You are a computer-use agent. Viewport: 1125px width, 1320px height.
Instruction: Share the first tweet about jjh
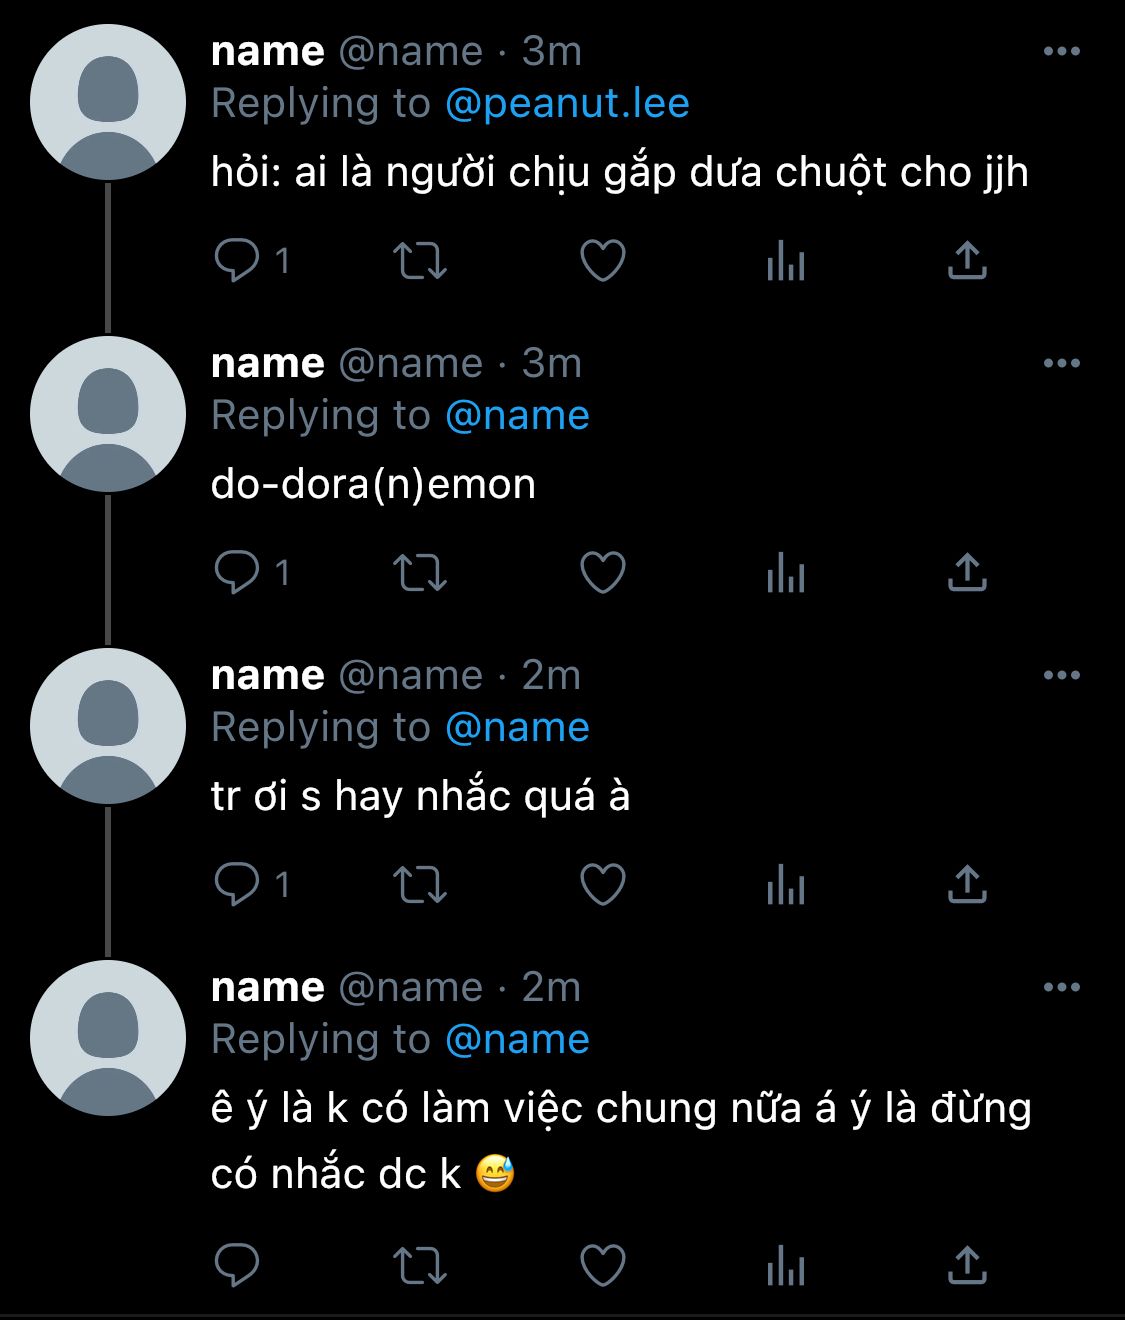[967, 261]
